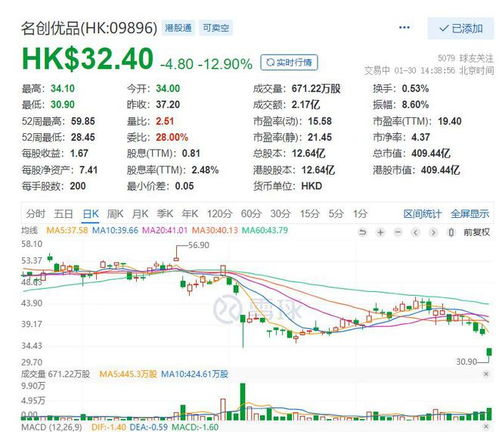
Task: Close the MACD indicator panel
Action: pyautogui.click(x=486, y=426)
